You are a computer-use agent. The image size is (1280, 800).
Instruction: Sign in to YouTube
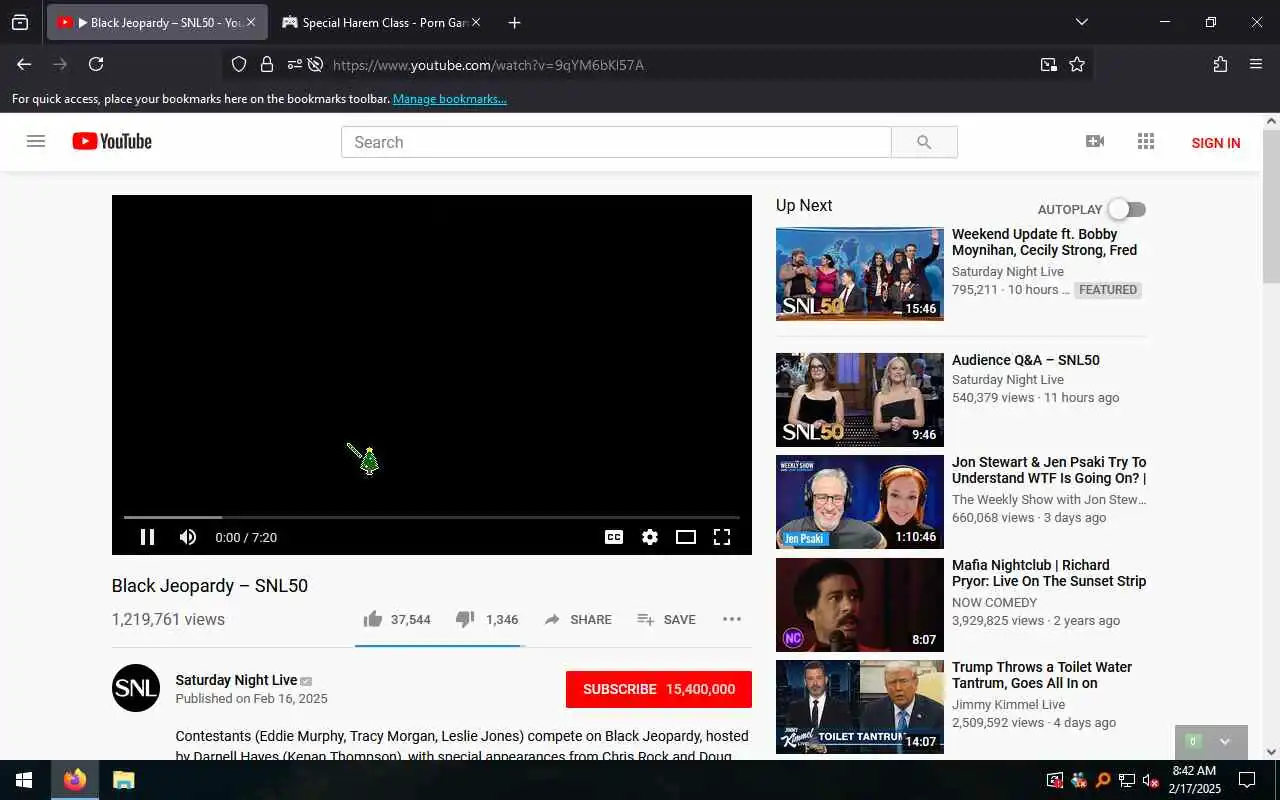click(x=1216, y=143)
